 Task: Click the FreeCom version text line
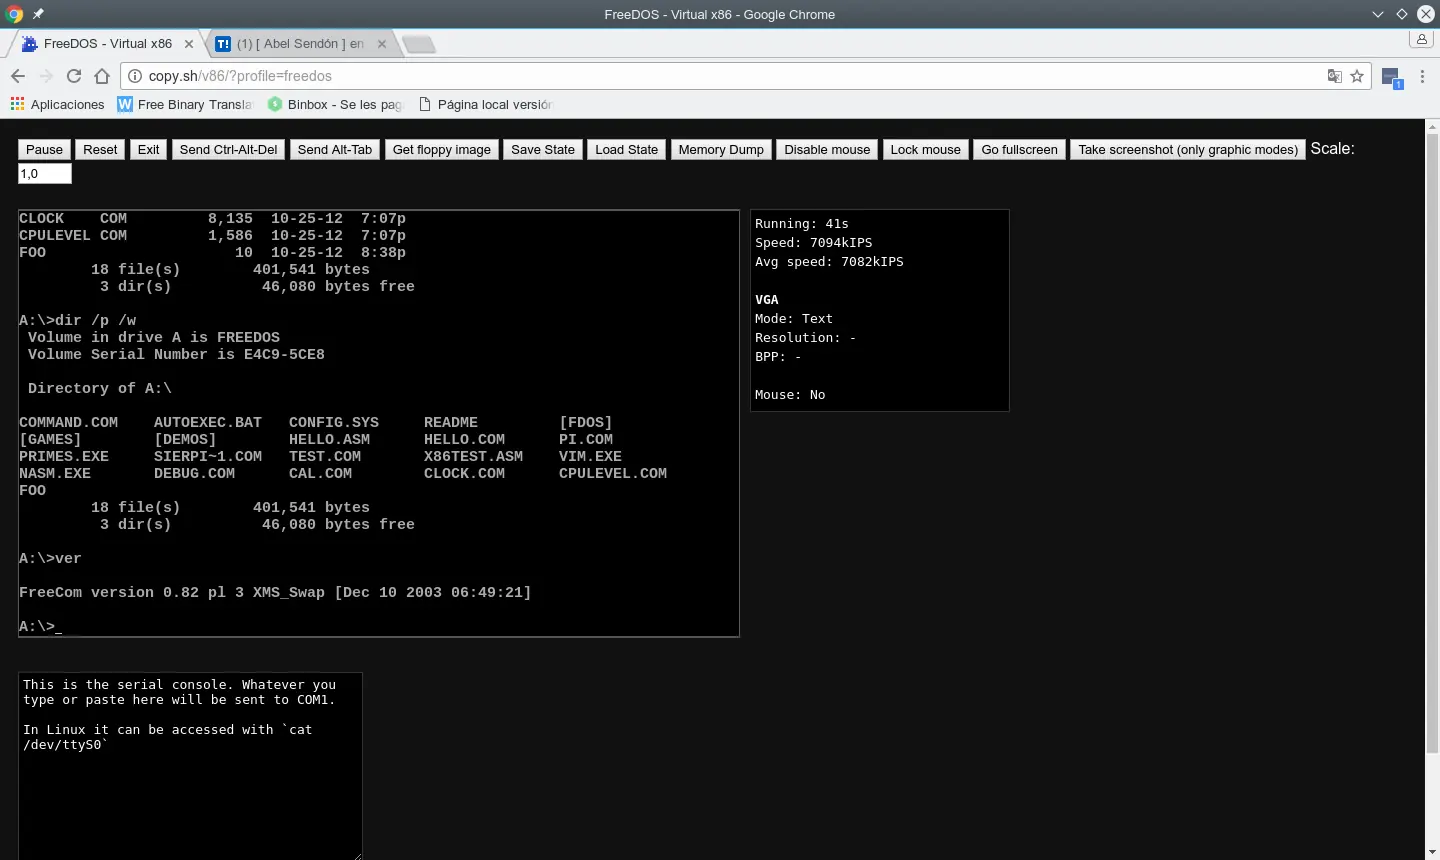[x=275, y=592]
